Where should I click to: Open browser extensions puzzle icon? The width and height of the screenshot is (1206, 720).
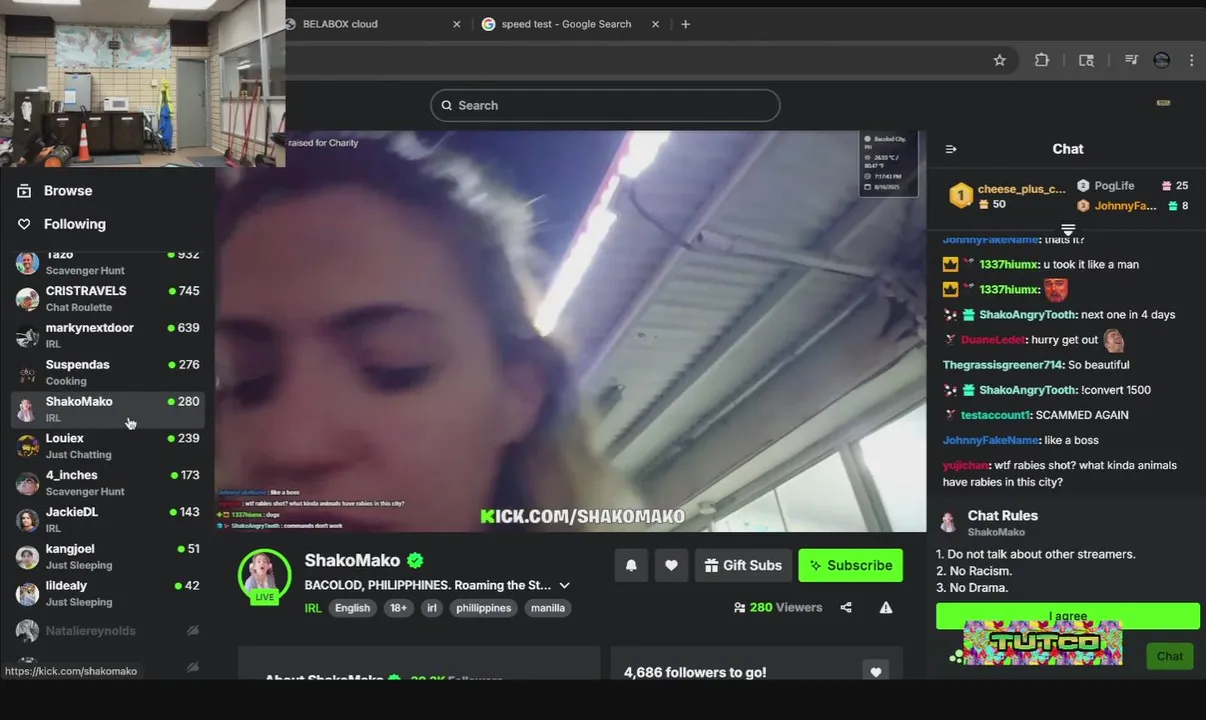(1042, 60)
